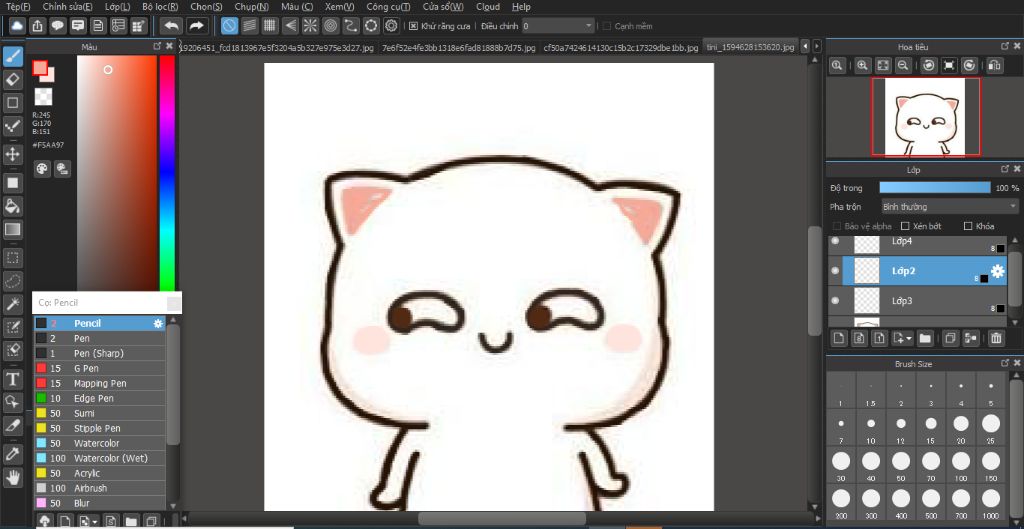Delete layer with trash can icon
The image size is (1024, 529).
tap(995, 338)
